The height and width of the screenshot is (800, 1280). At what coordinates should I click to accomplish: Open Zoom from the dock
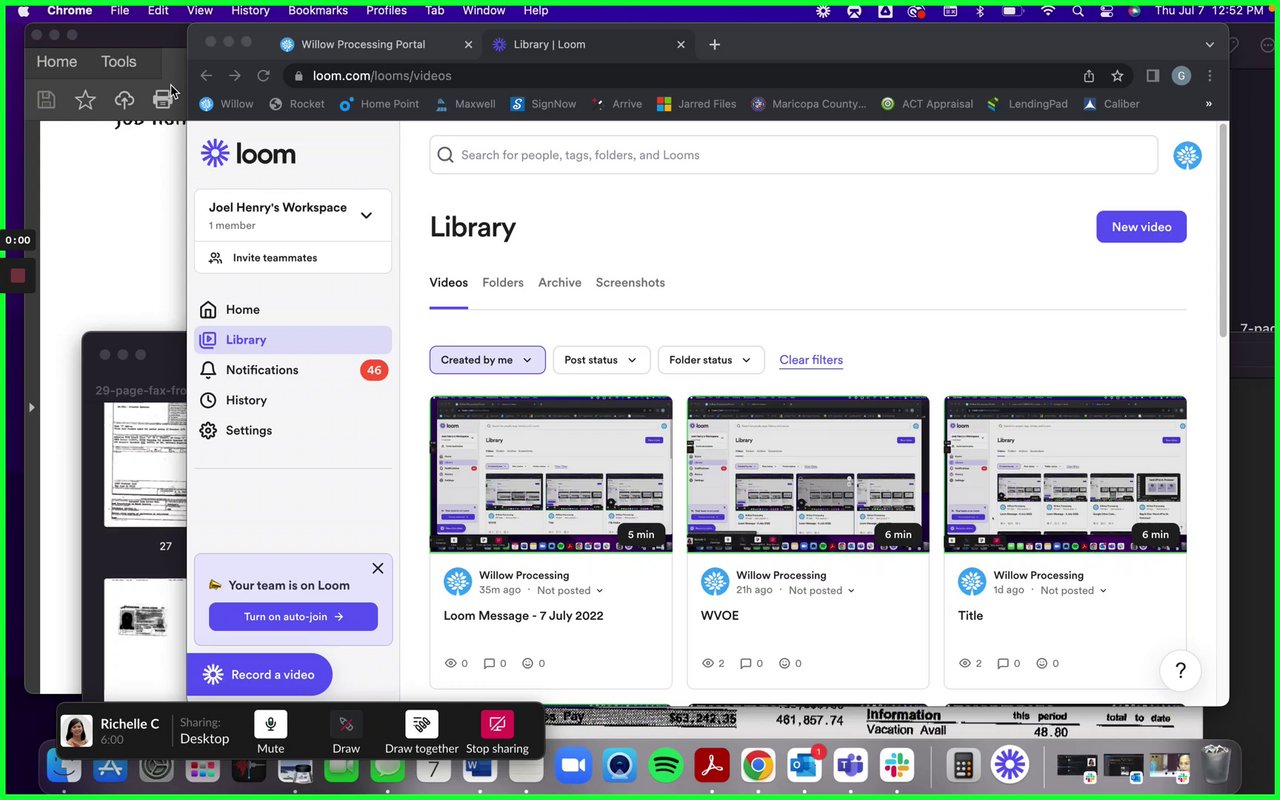click(574, 766)
